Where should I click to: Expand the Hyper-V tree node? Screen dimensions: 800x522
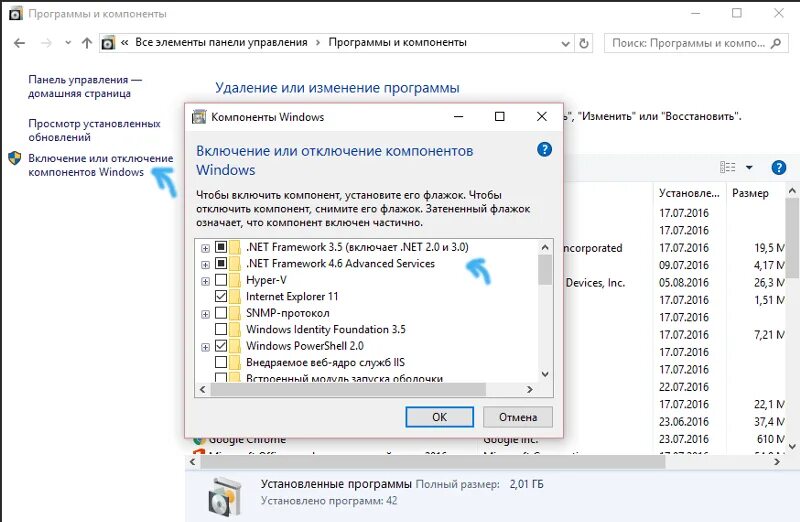click(205, 281)
